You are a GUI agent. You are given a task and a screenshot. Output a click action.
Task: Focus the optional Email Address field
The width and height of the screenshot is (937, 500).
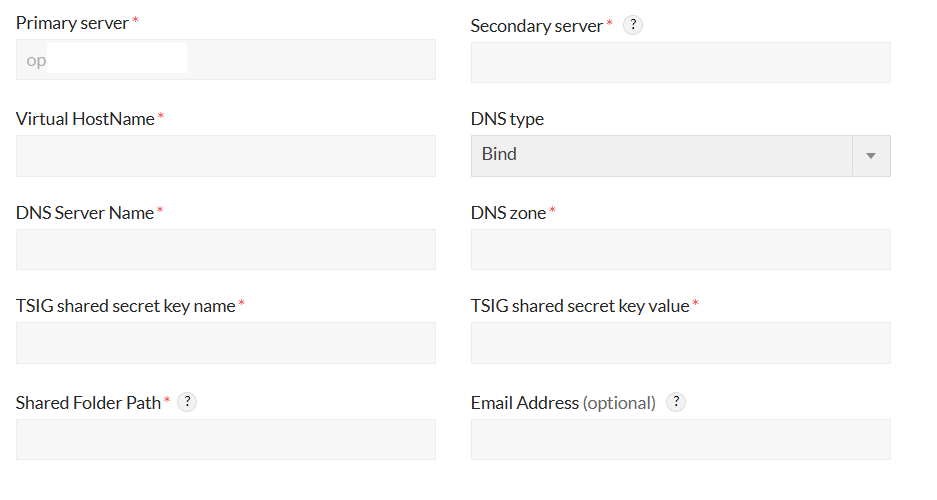click(680, 439)
